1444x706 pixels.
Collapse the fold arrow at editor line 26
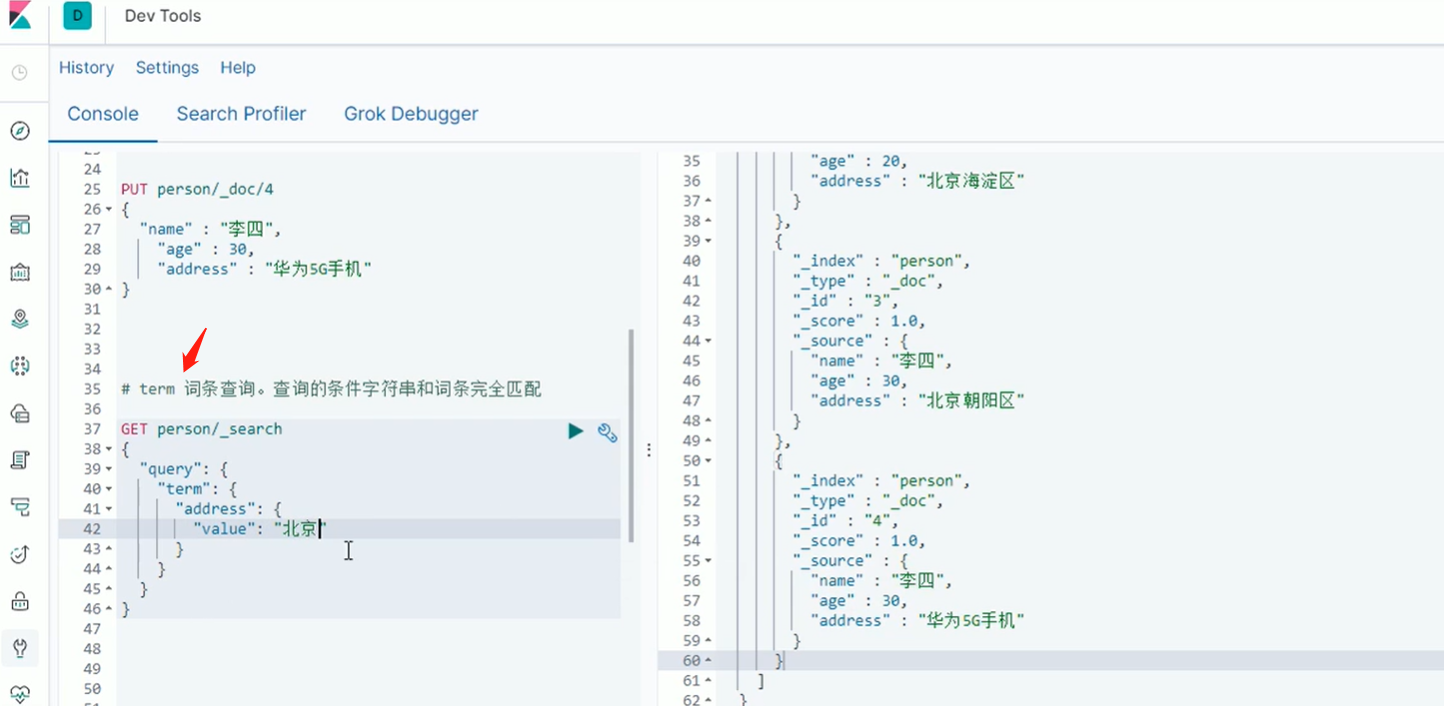108,209
